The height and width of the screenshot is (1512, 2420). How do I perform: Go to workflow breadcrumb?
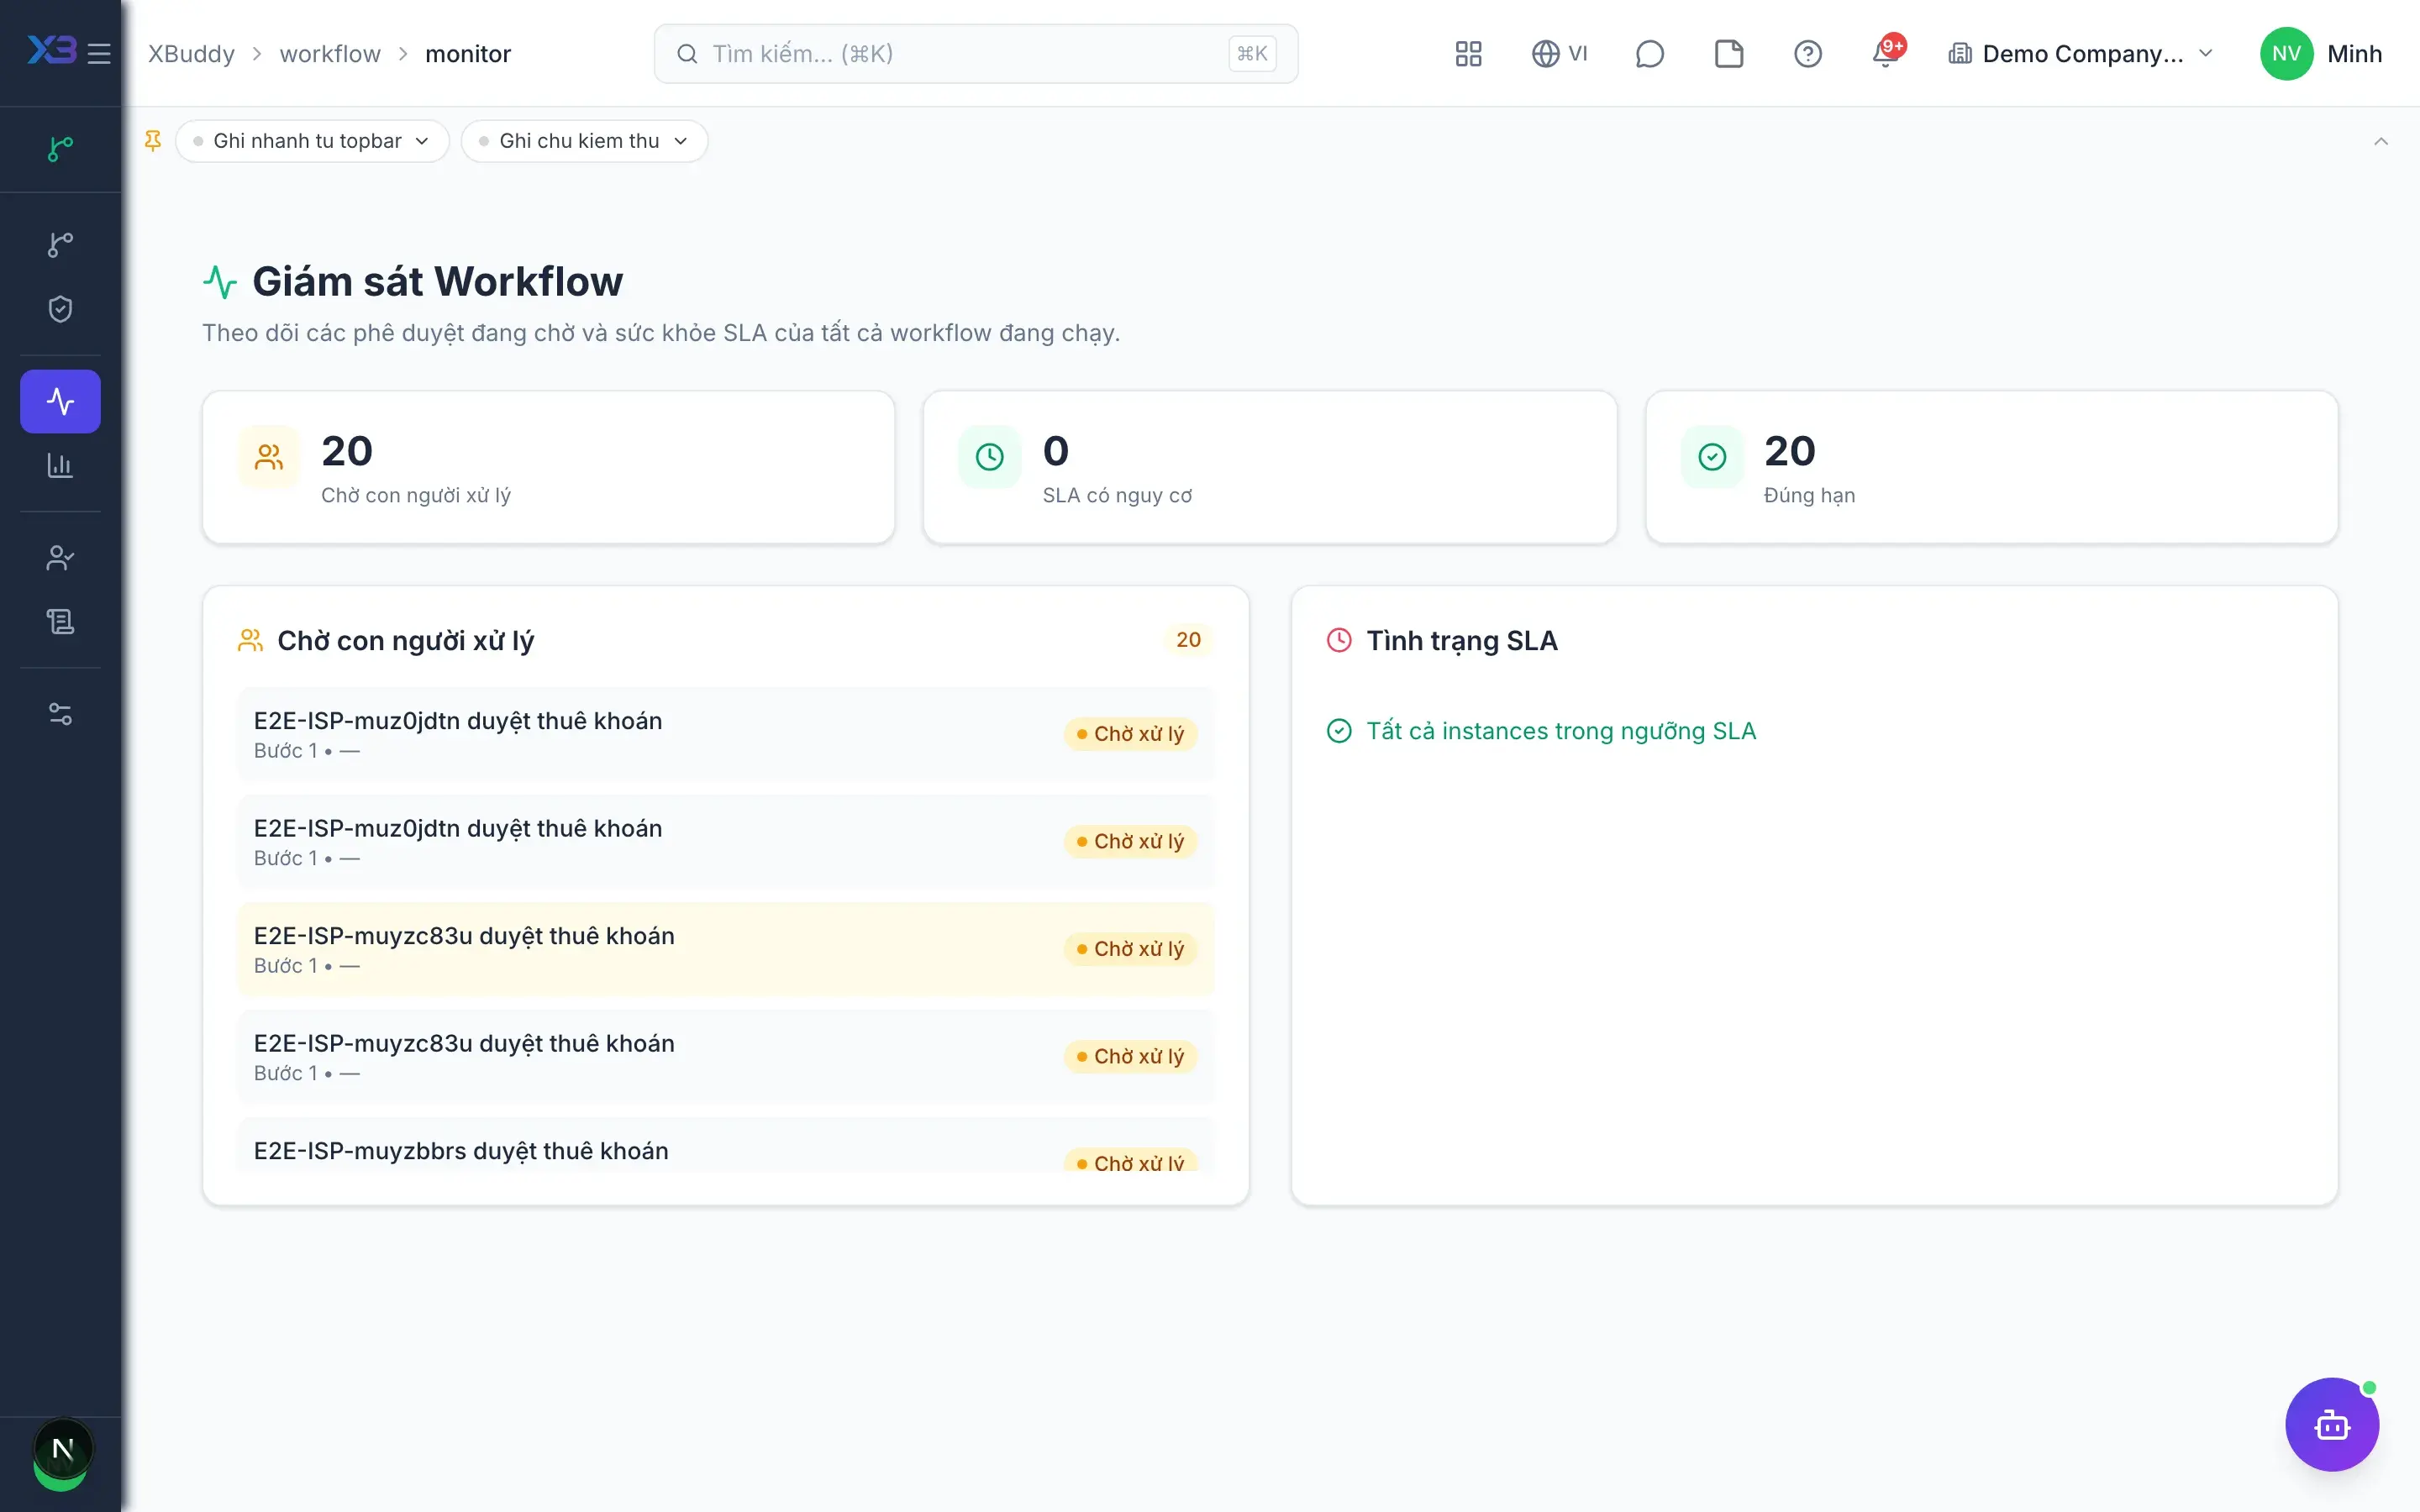330,54
